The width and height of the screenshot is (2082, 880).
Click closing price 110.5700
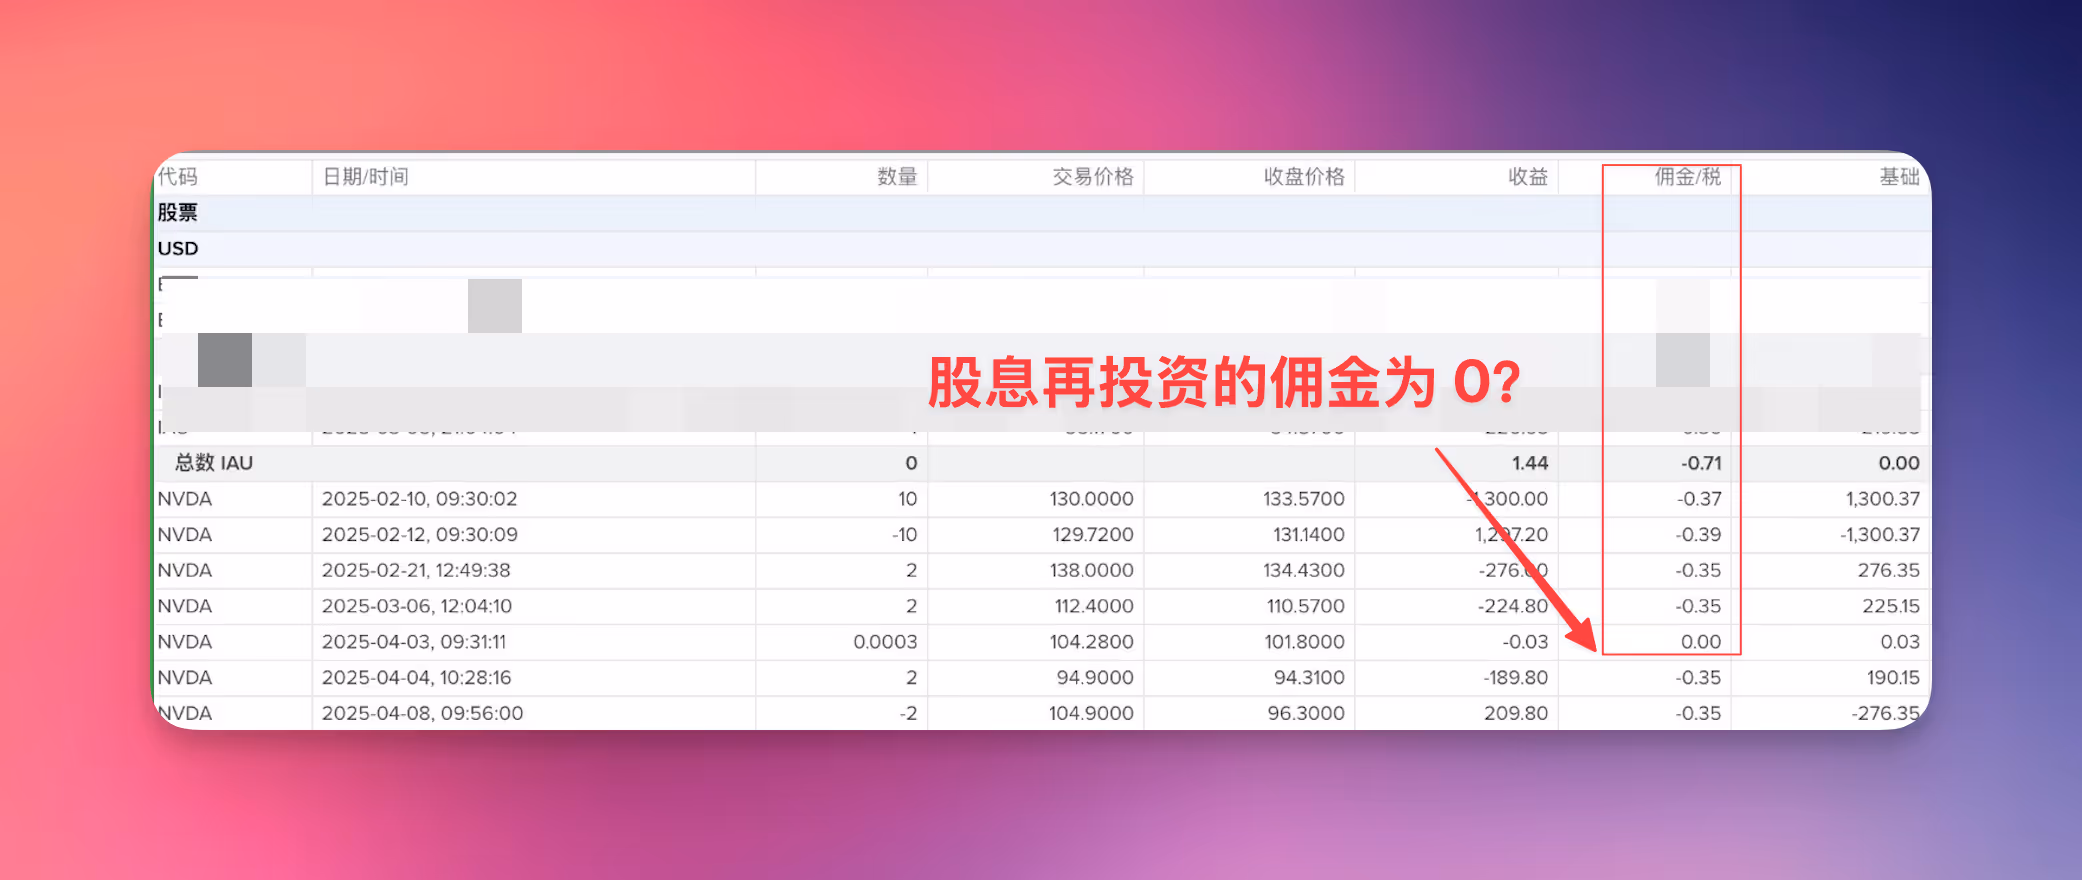(1306, 607)
